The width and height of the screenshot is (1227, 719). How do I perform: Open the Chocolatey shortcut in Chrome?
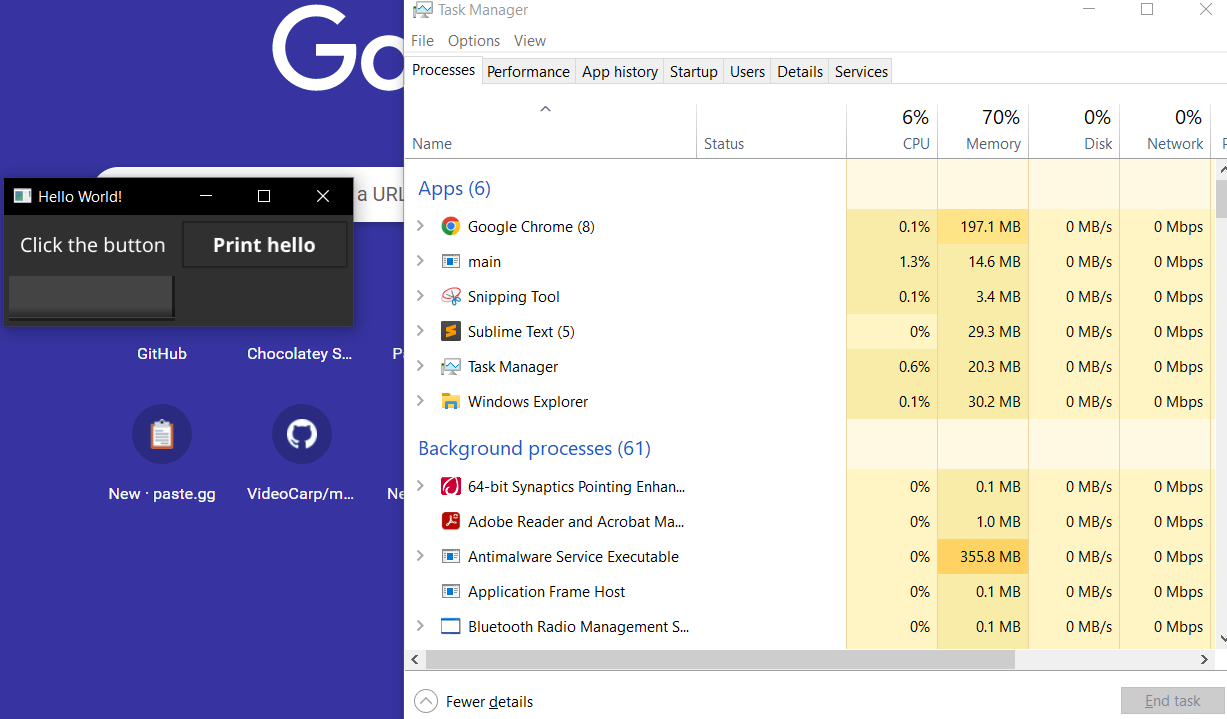300,354
